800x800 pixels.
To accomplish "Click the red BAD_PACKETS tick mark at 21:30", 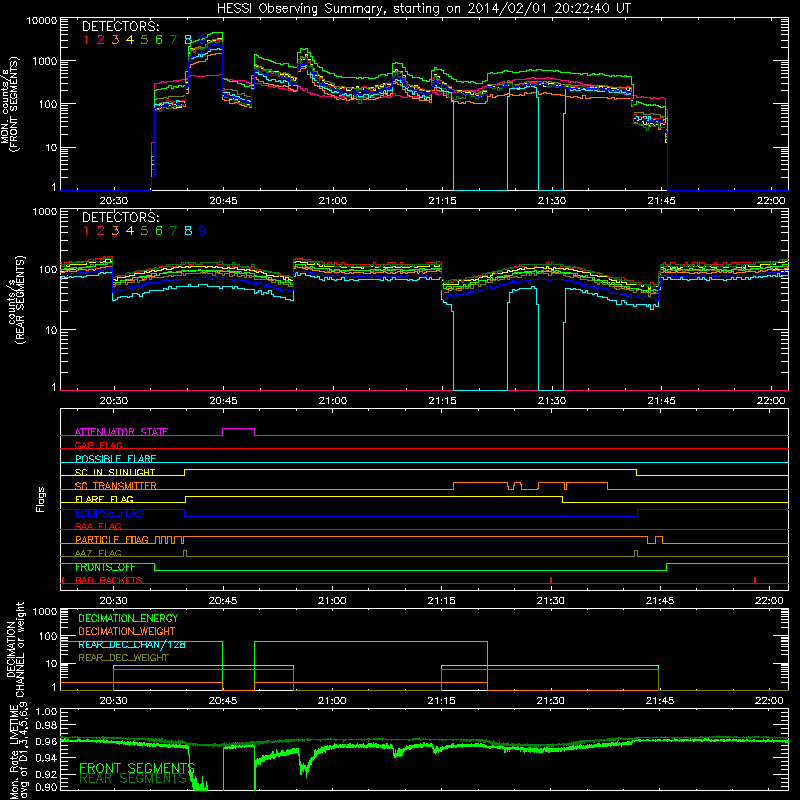I will coord(551,580).
